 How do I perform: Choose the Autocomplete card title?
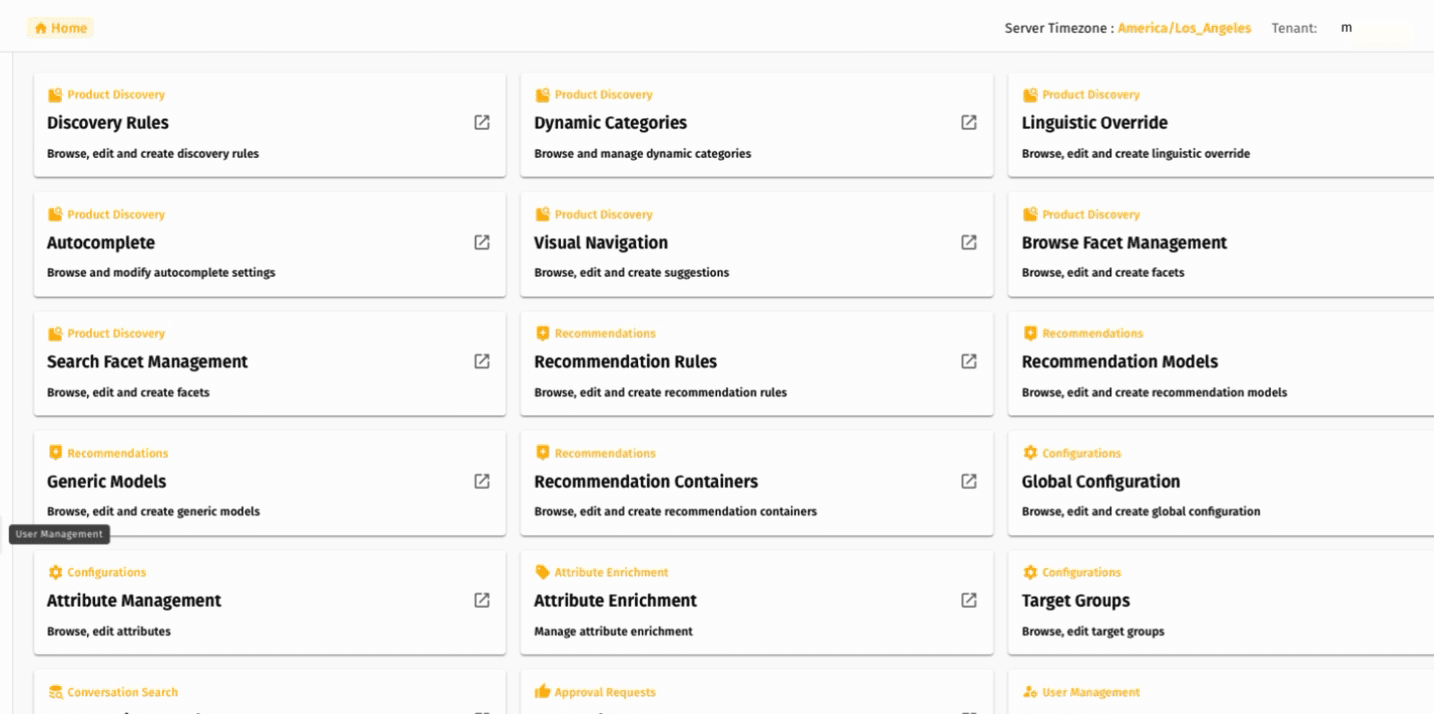coord(101,243)
